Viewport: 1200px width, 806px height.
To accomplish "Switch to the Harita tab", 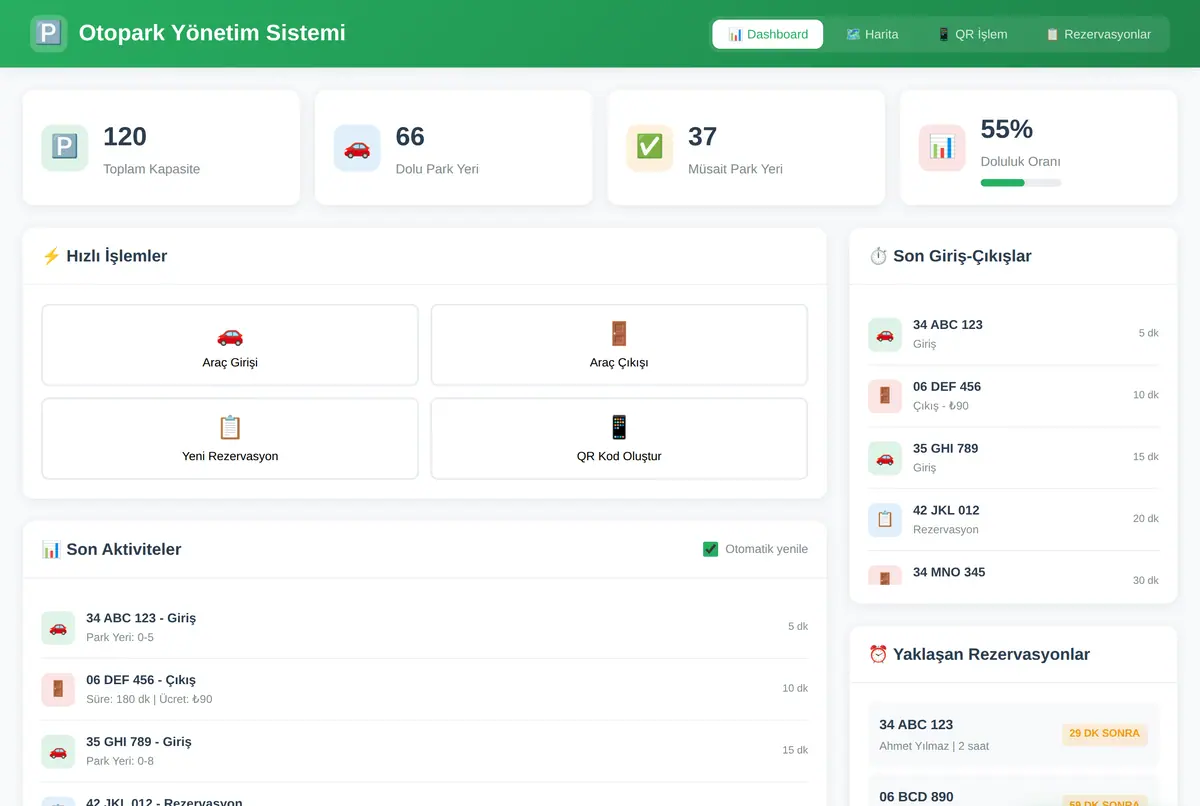I will (872, 34).
